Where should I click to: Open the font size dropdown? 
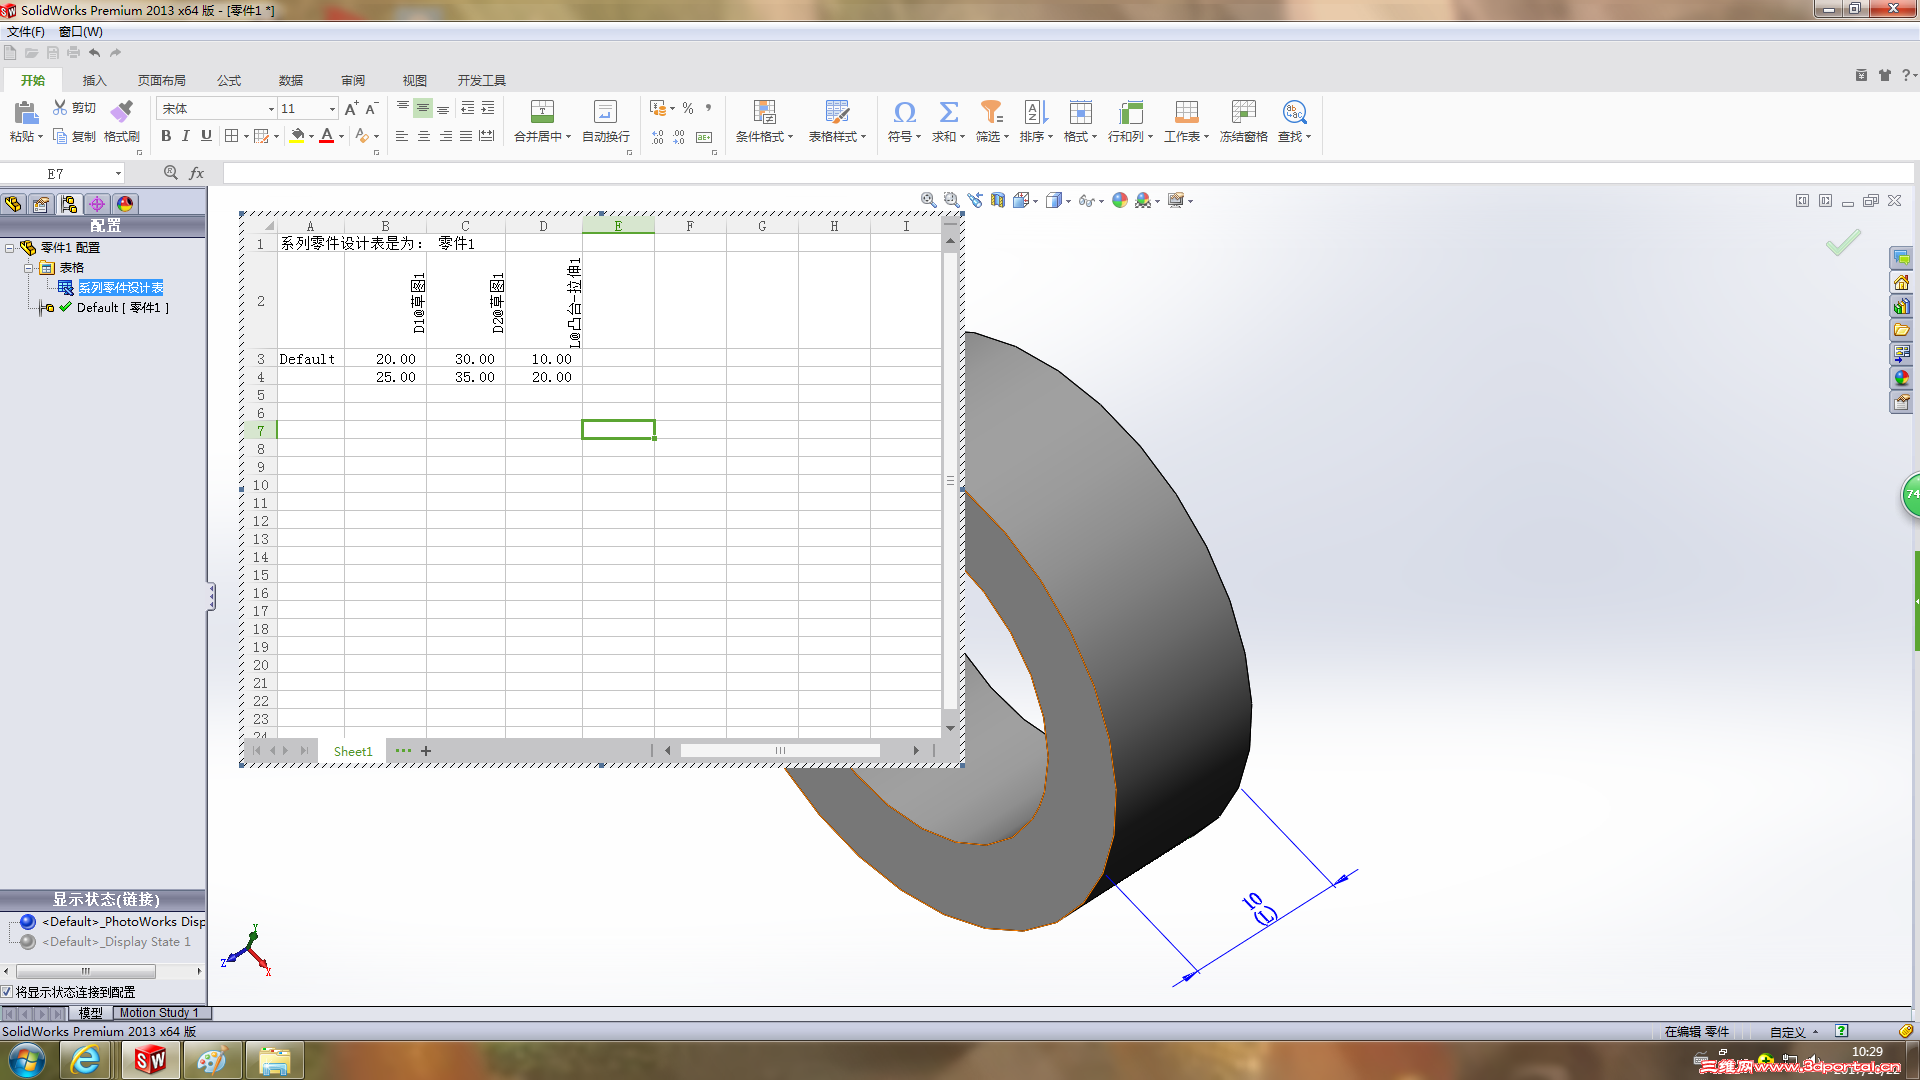click(x=332, y=109)
